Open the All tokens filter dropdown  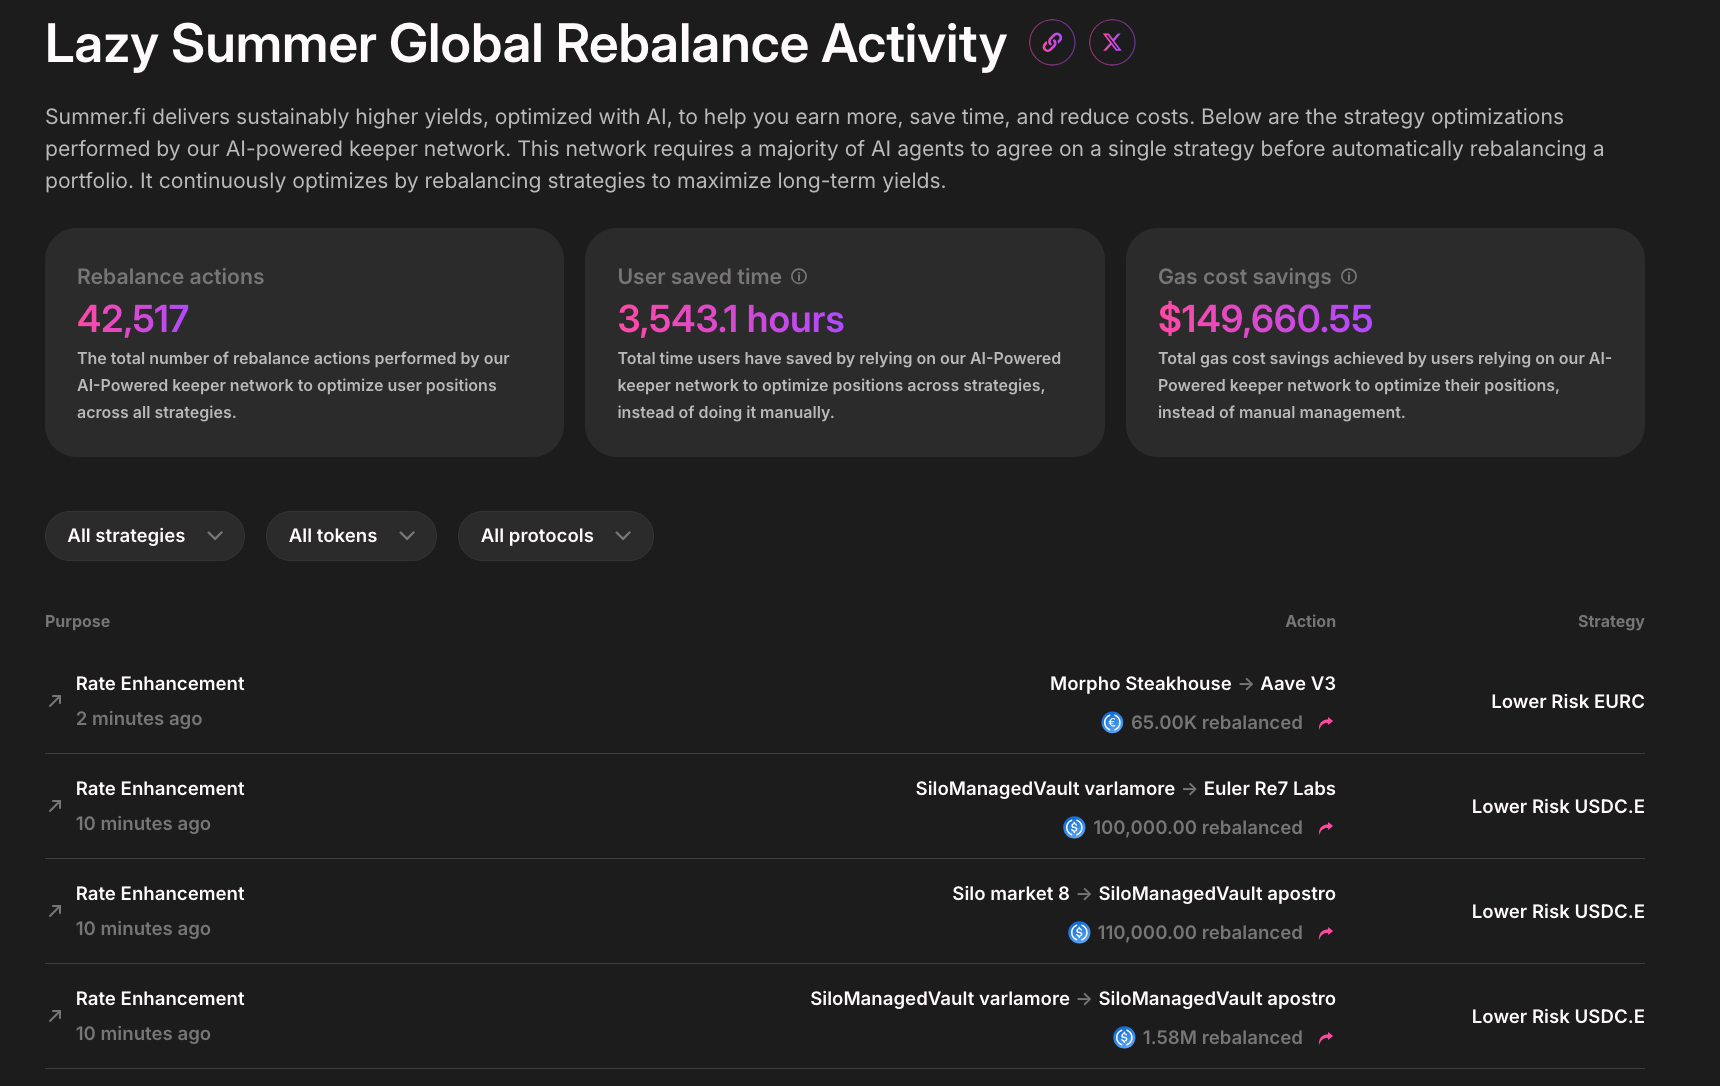[351, 536]
